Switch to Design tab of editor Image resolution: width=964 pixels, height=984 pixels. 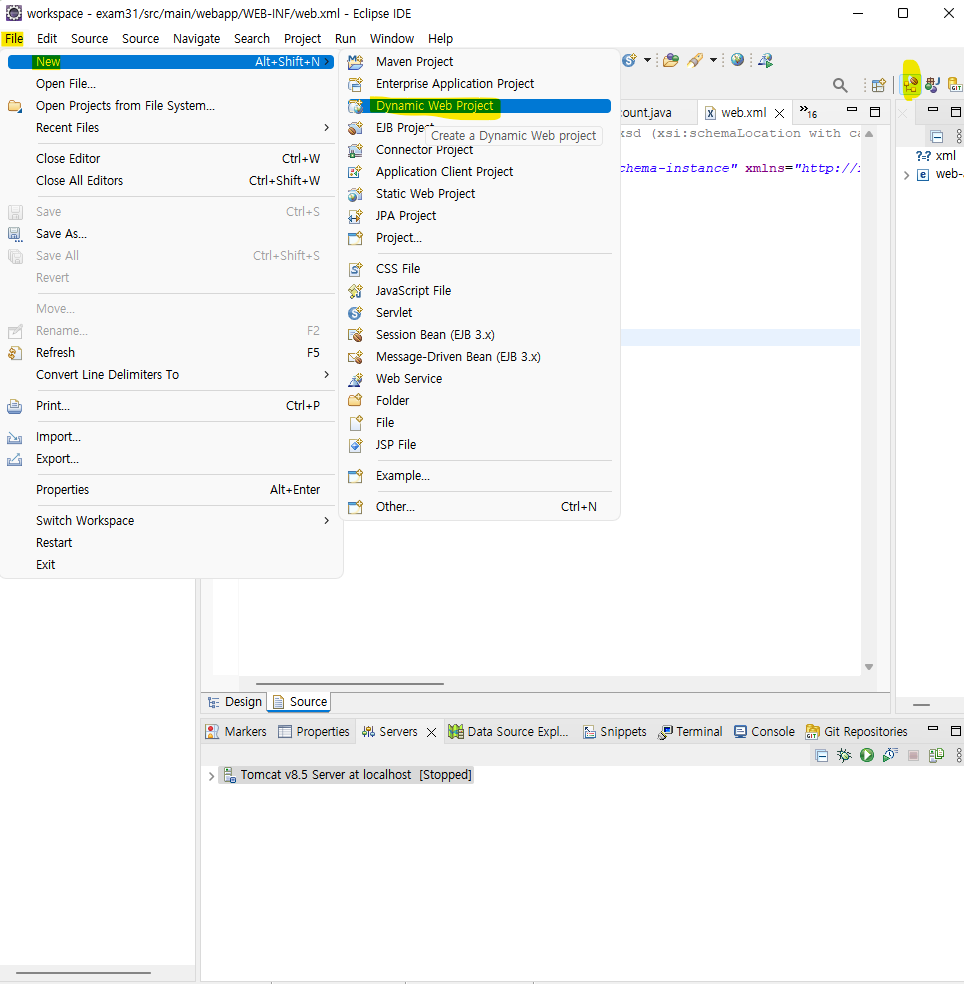(x=235, y=702)
